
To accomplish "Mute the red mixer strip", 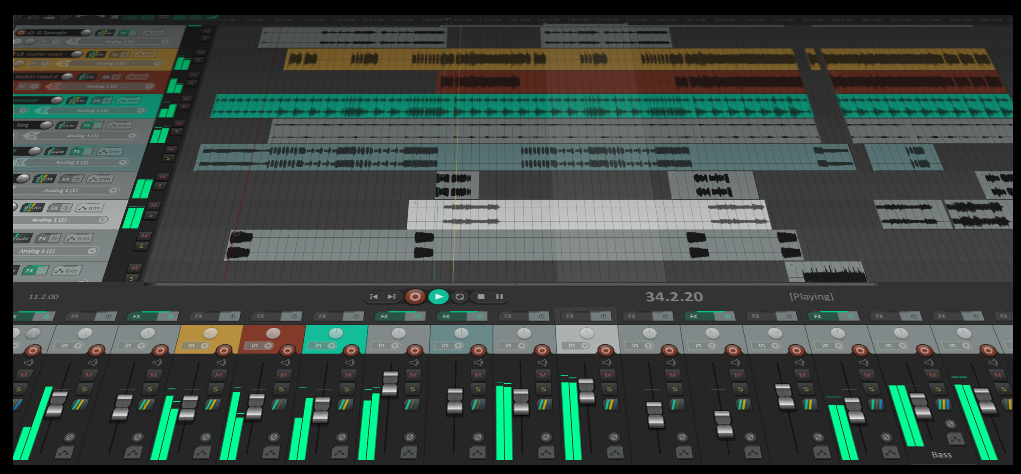I will [283, 375].
